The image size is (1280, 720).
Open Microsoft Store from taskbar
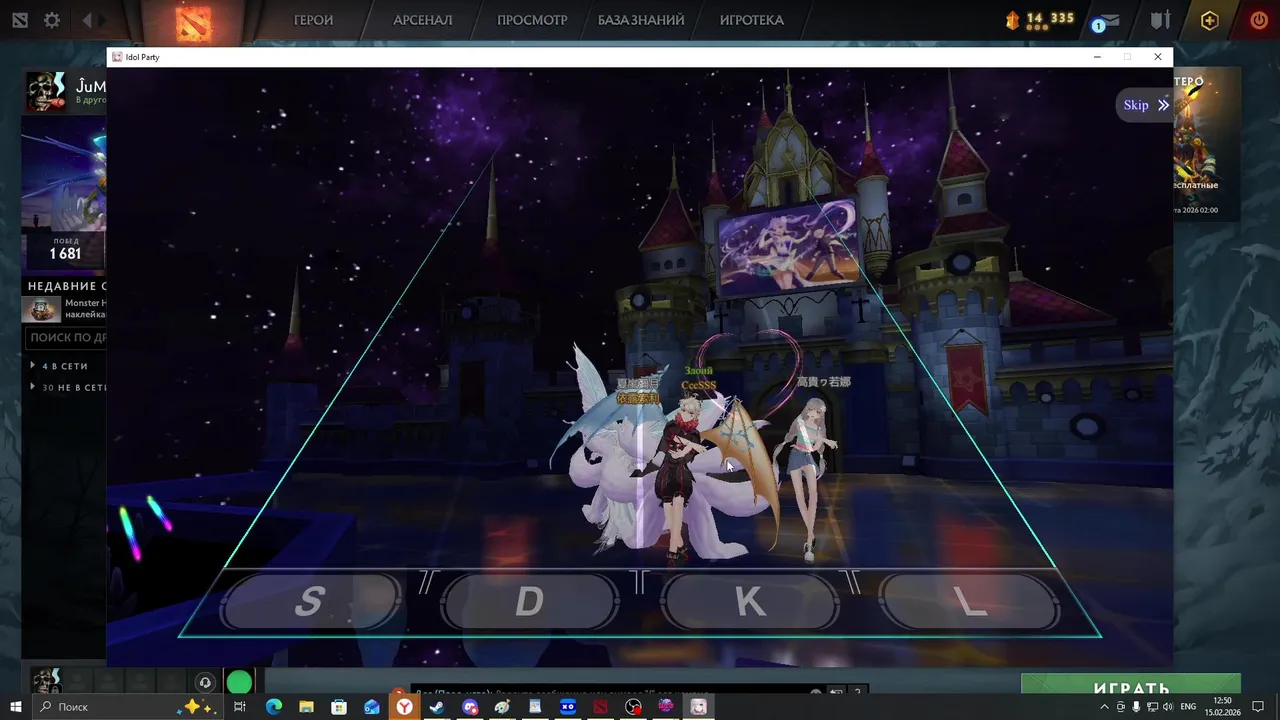click(339, 707)
